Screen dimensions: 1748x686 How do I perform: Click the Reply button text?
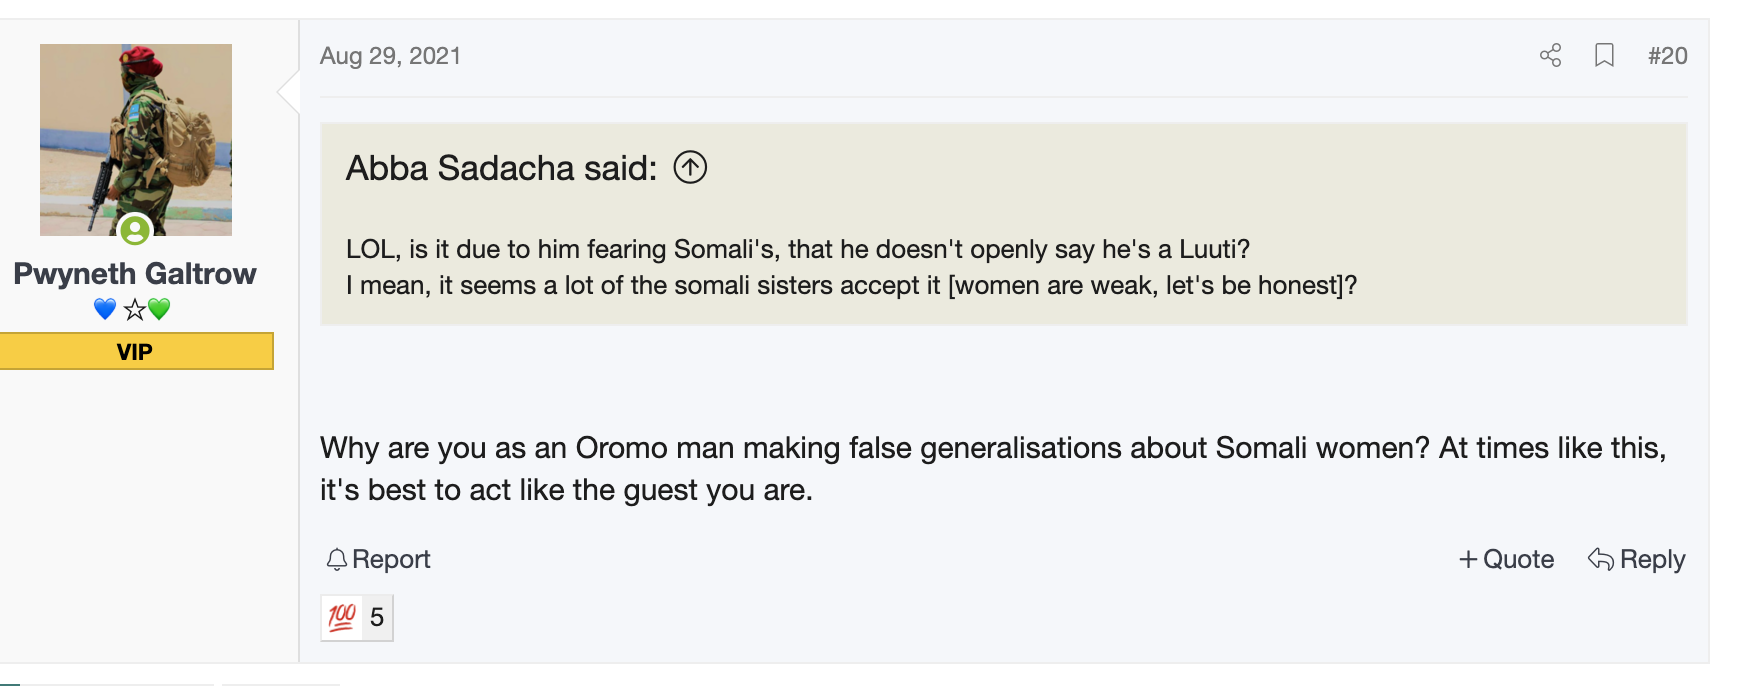[1652, 559]
